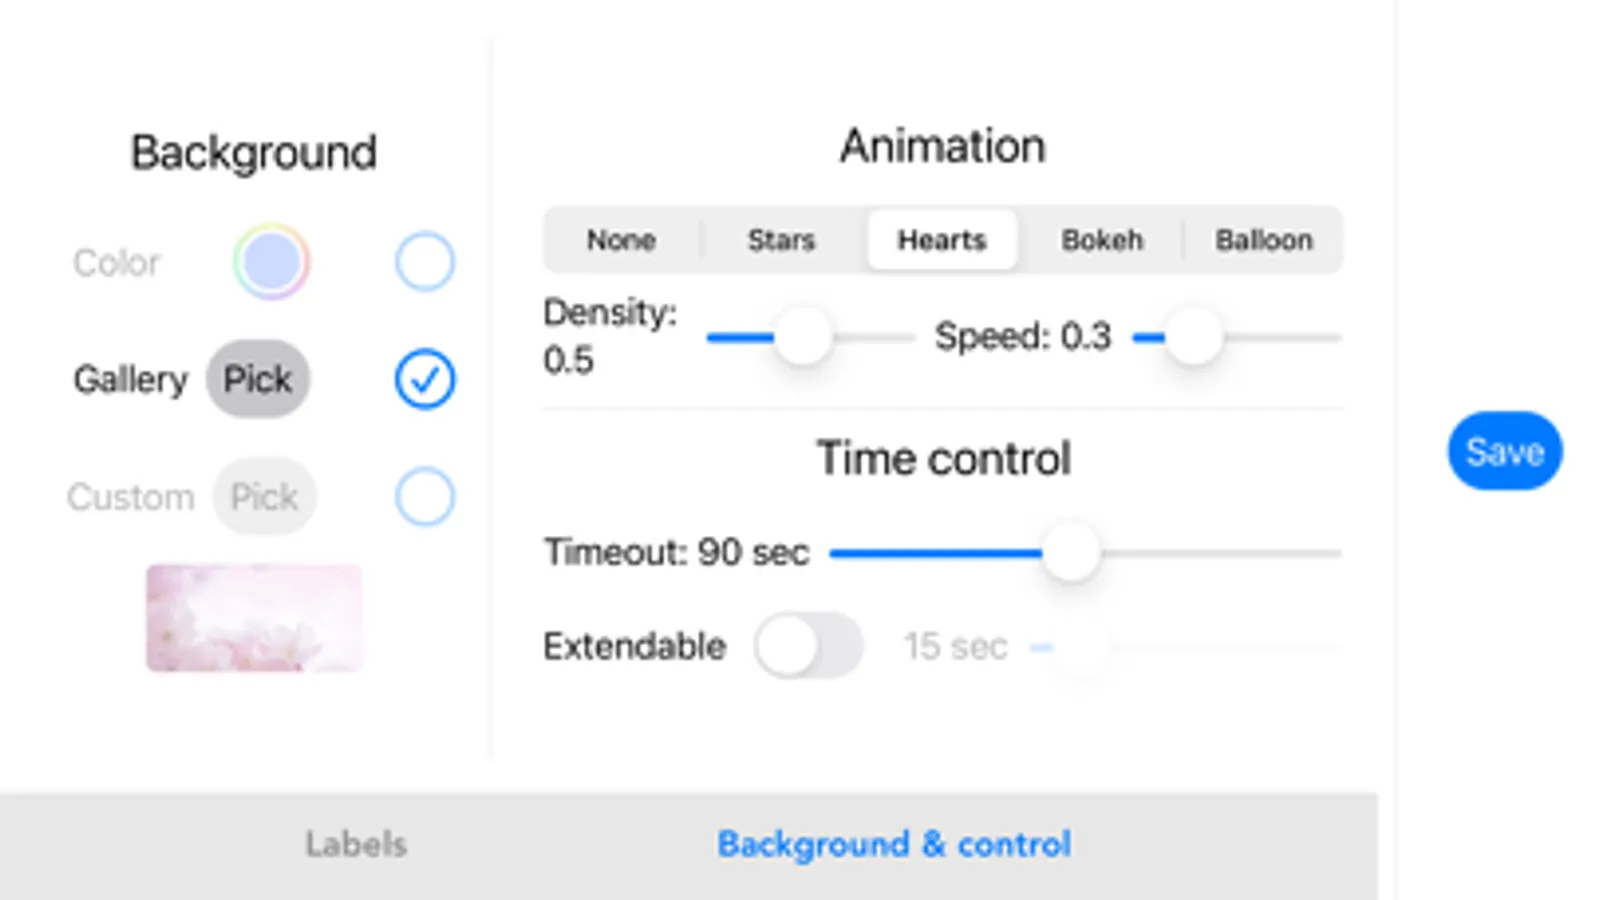Screen dimensions: 1599x900
Task: Click the Speed slider knob
Action: tap(1193, 337)
